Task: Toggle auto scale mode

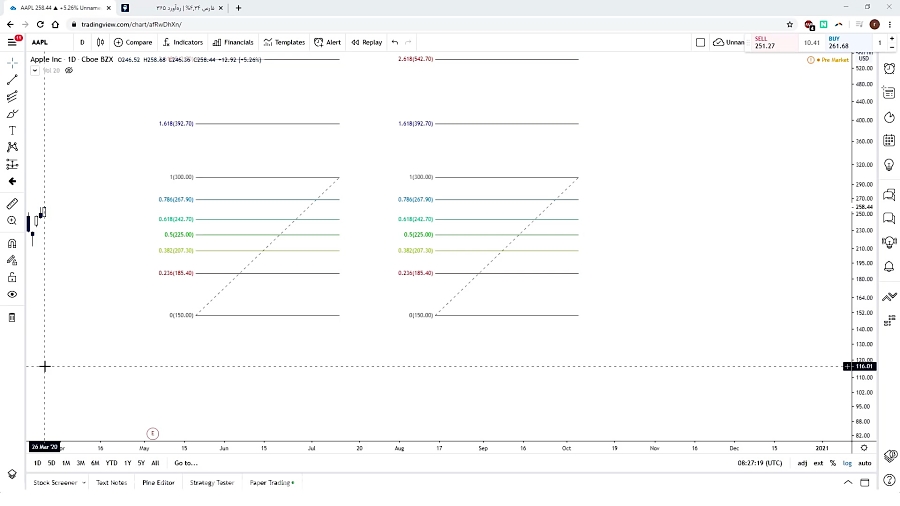Action: point(864,463)
